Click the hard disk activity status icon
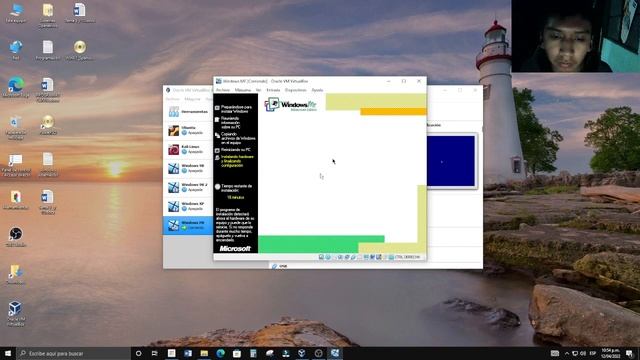 (321, 257)
